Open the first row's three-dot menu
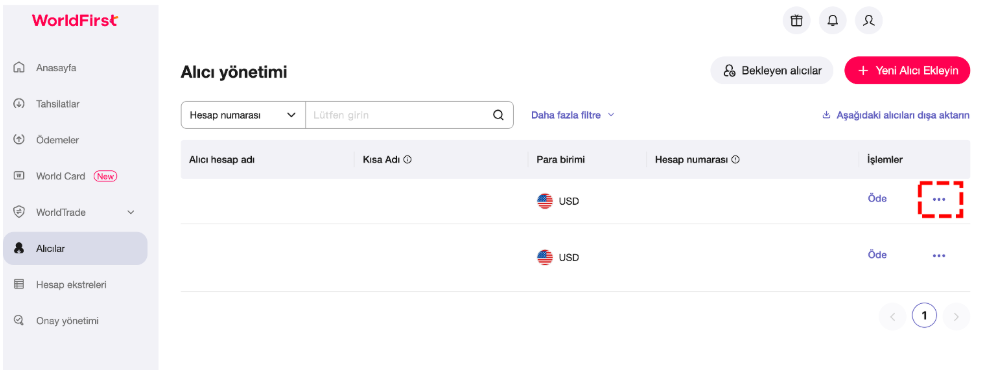This screenshot has height=370, width=986. pos(939,199)
